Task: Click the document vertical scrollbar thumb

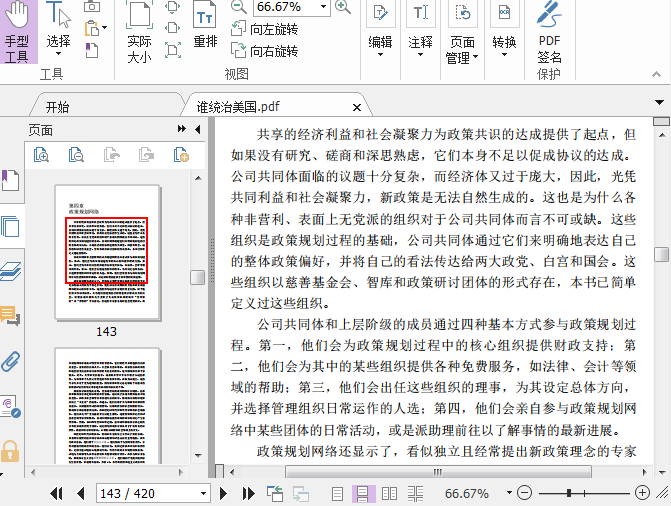Action: (662, 254)
